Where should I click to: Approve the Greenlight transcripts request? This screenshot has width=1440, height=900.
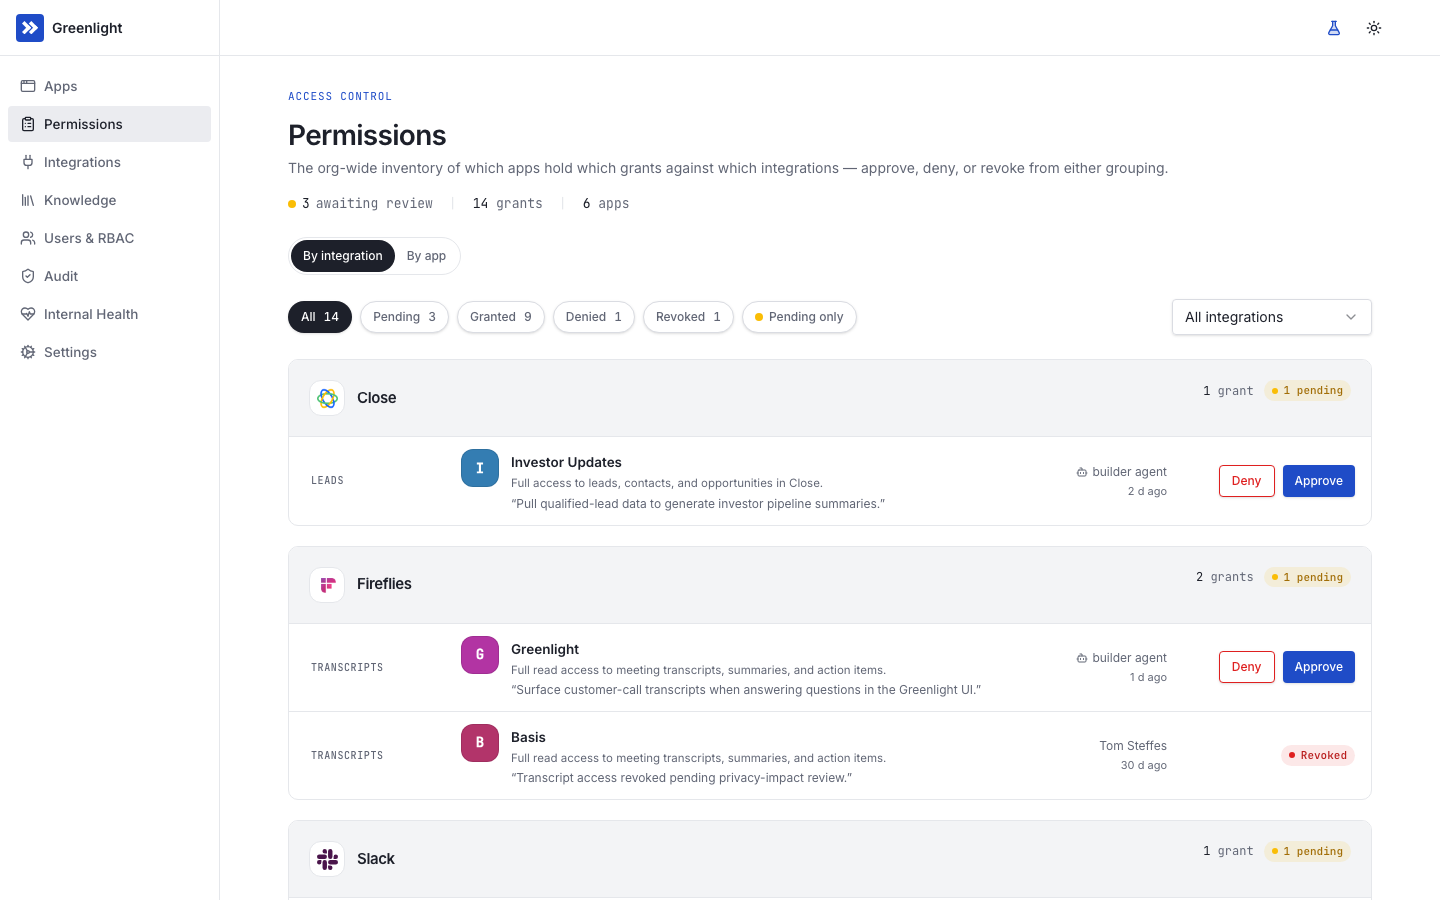coord(1319,667)
